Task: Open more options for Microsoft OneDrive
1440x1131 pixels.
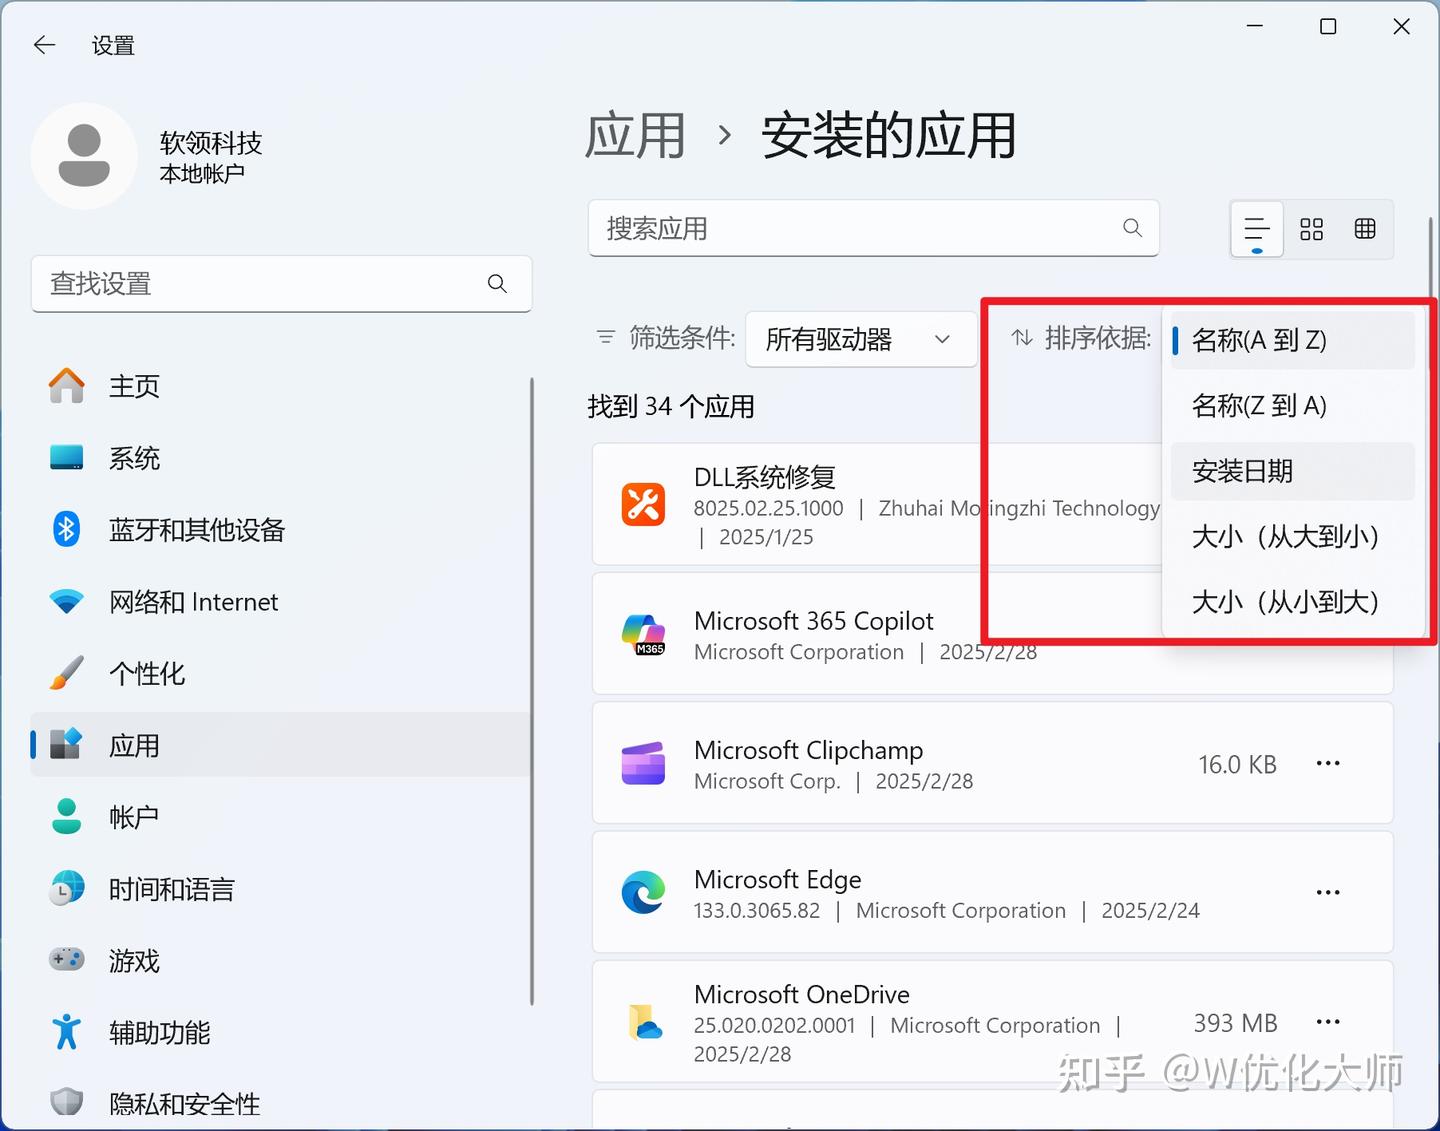Action: point(1328,1022)
